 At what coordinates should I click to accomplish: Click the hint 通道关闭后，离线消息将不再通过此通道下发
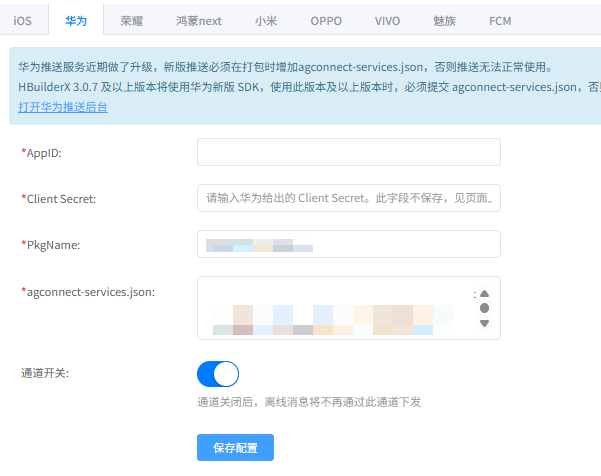(x=309, y=402)
